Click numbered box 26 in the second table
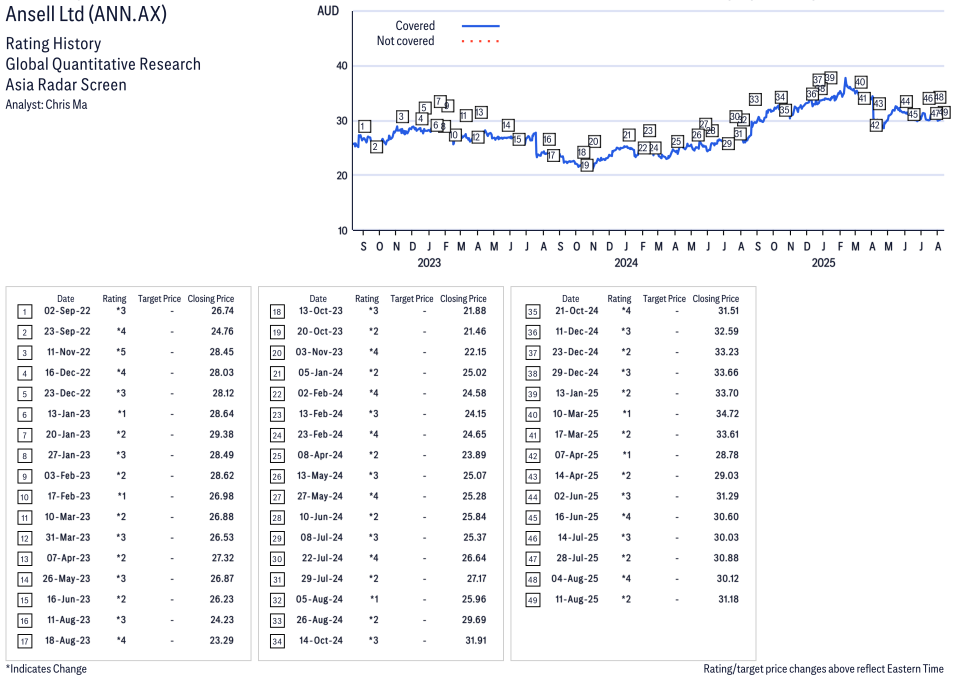Viewport: 955px width, 675px height. pyautogui.click(x=277, y=476)
